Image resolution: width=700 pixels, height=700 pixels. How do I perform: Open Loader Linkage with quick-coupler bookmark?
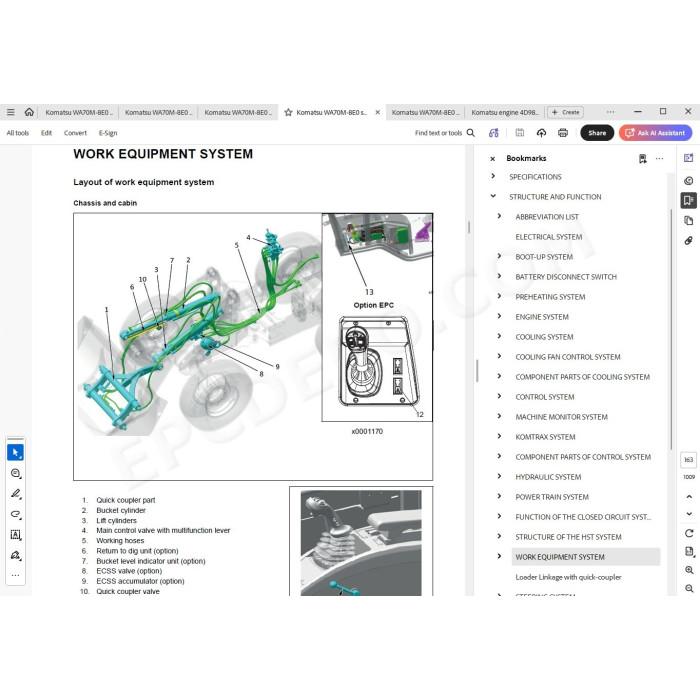tap(568, 577)
